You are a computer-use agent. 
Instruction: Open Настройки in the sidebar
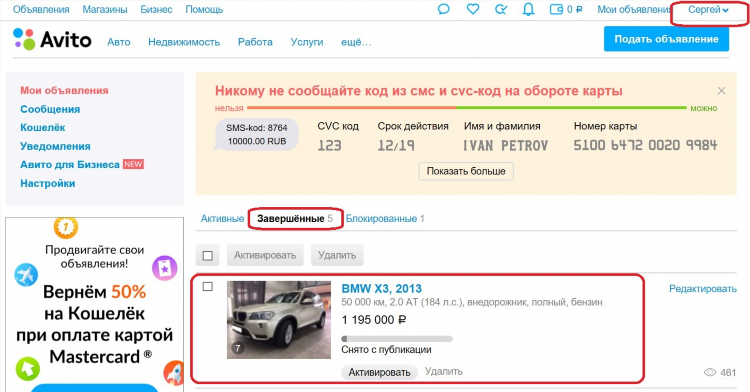click(x=47, y=183)
